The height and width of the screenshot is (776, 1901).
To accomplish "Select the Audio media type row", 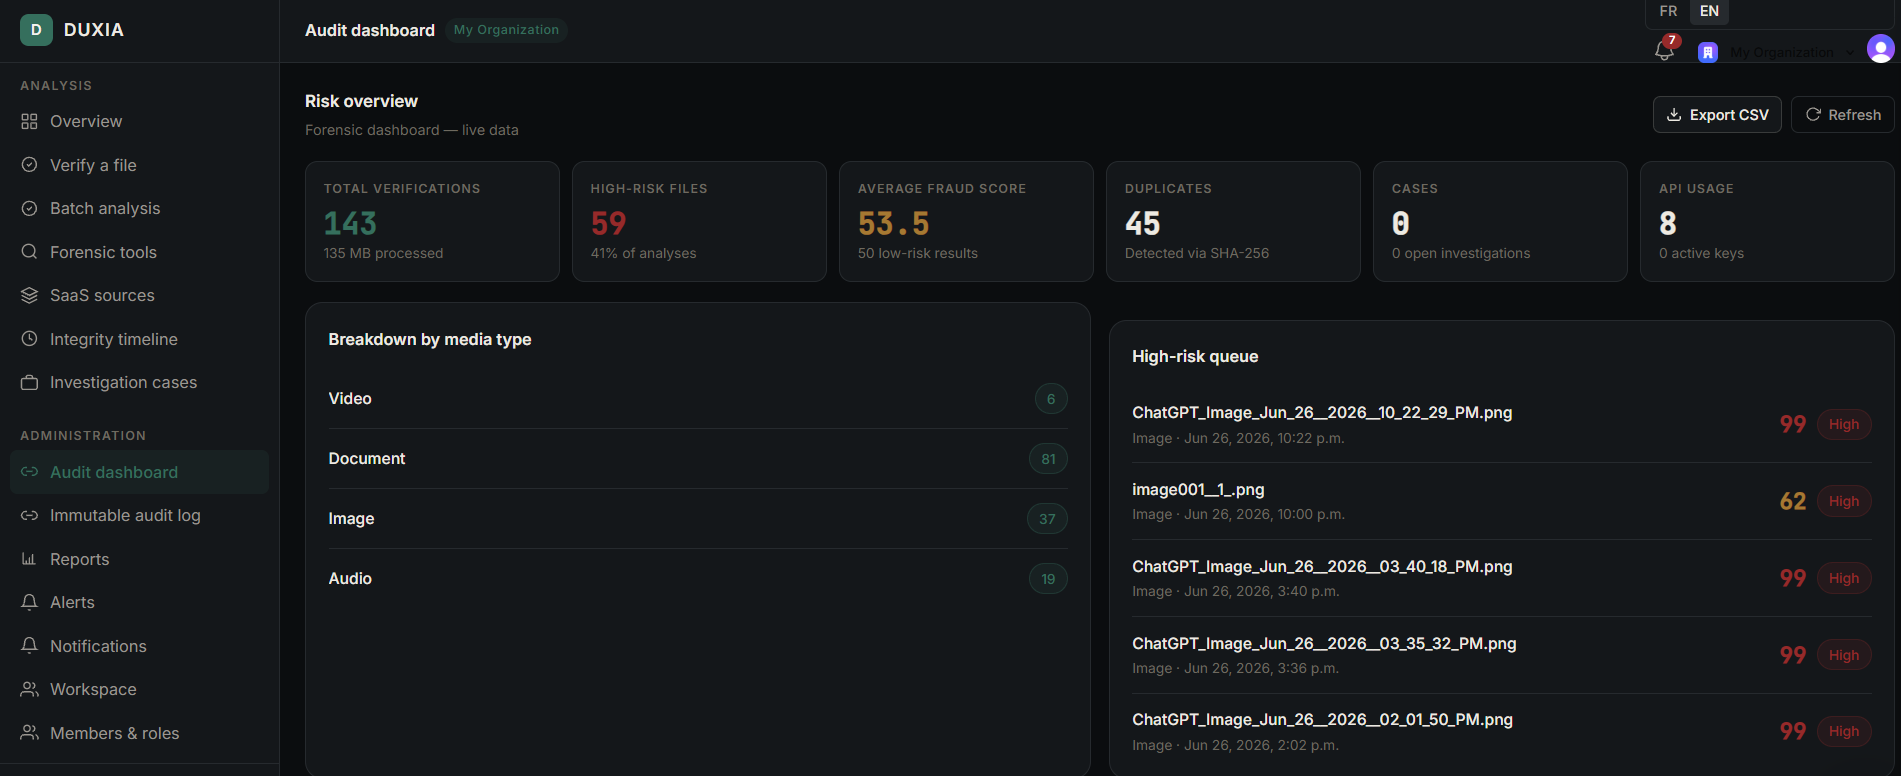I will pos(698,579).
